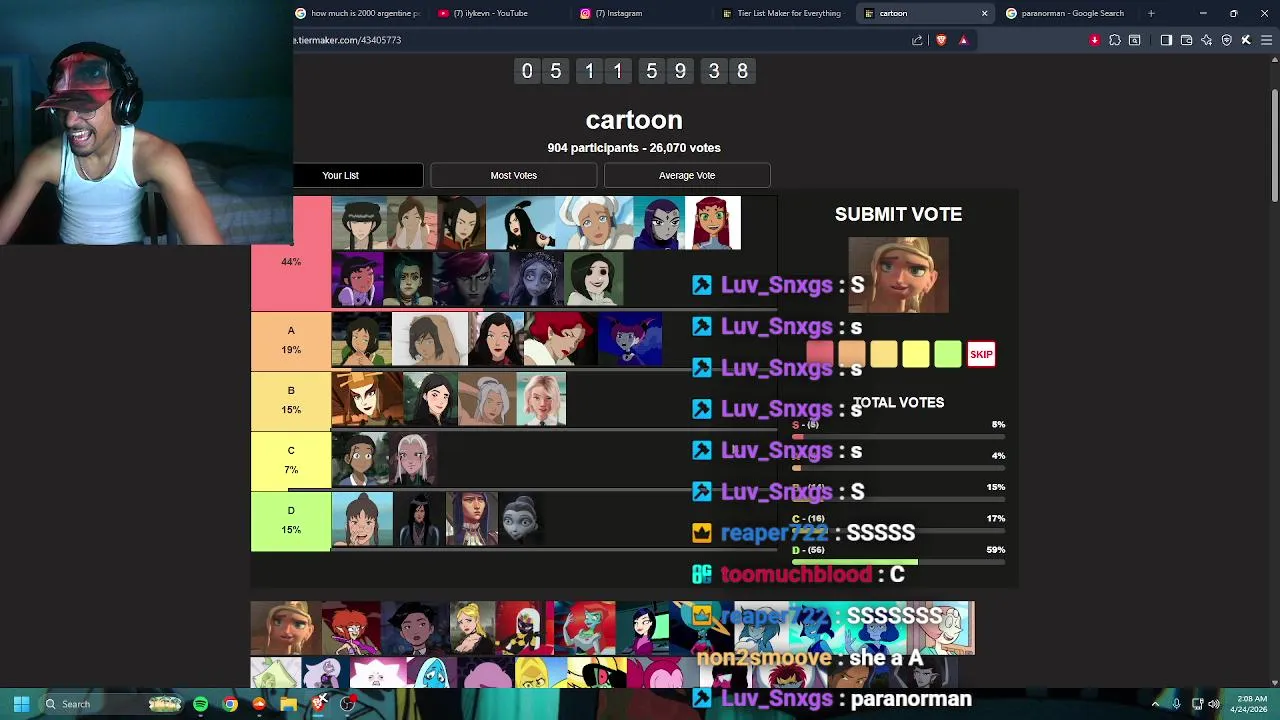Click the S total votes 8% bar
1280x720 pixels.
click(x=898, y=437)
